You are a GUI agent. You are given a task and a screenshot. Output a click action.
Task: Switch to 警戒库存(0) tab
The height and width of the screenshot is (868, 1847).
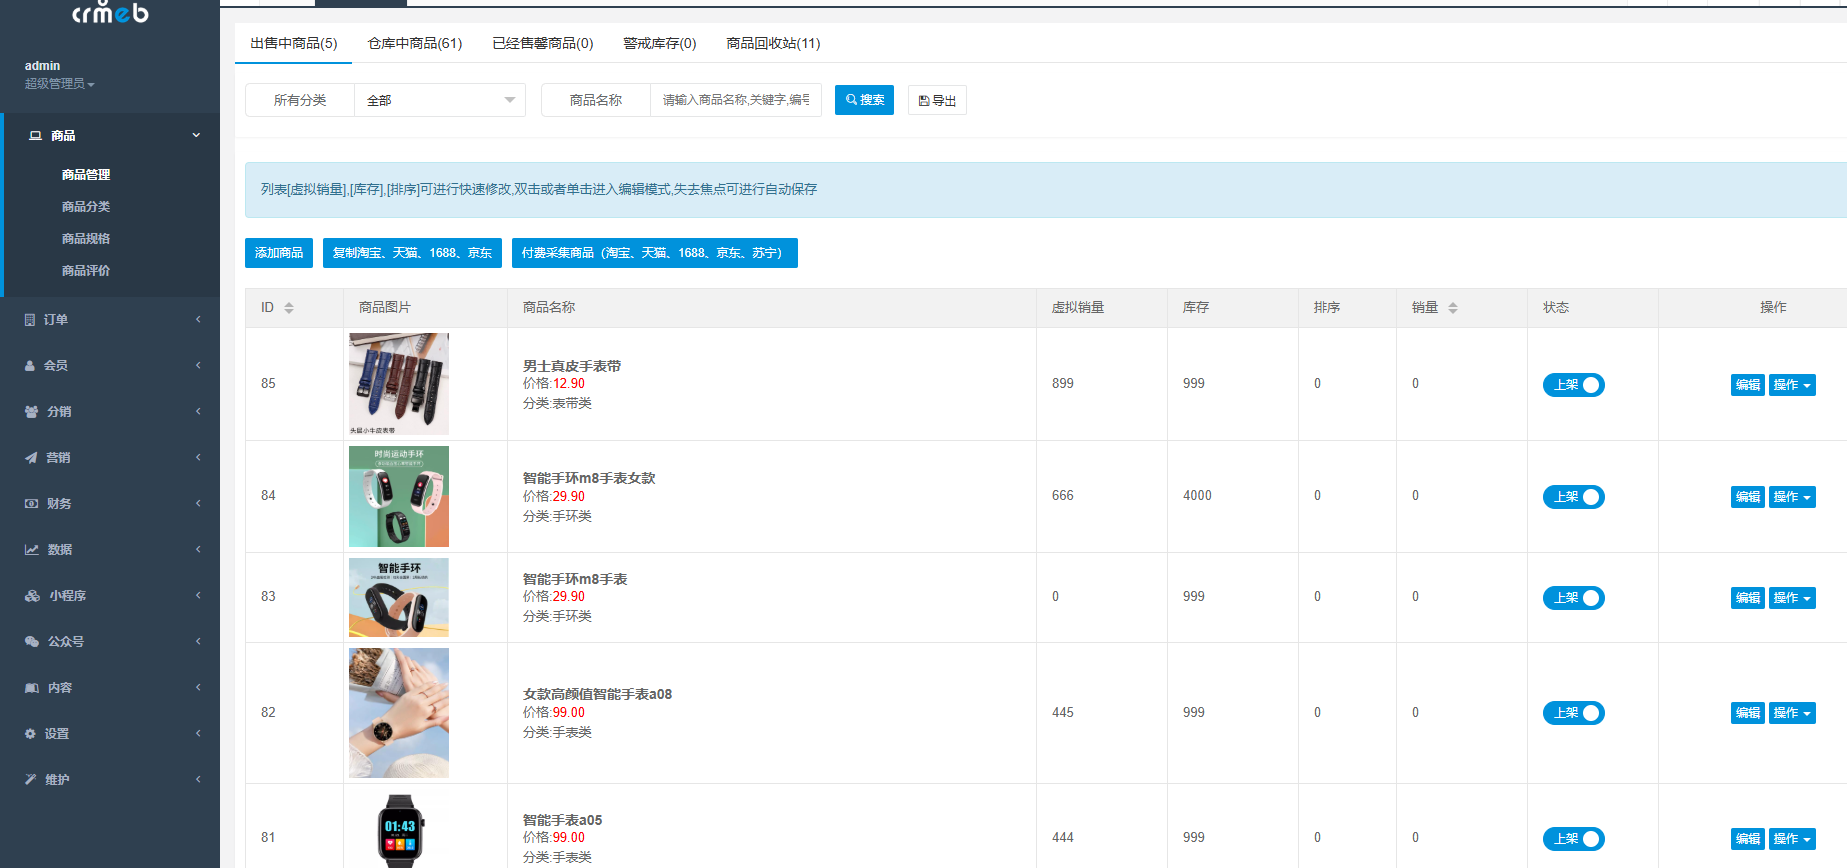[659, 43]
